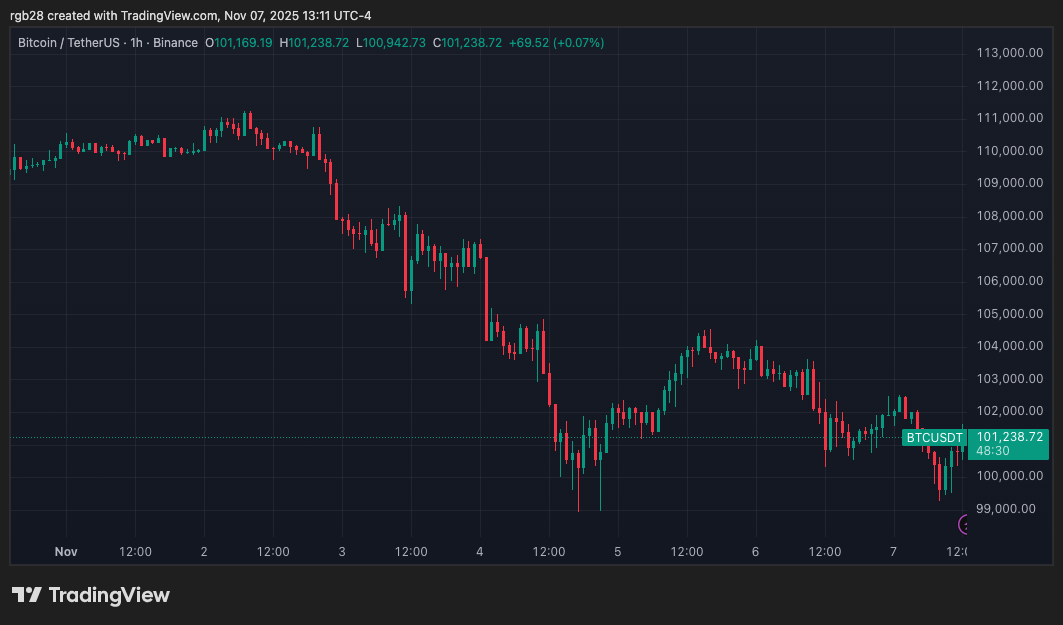Click the TradingView logo in the bottom-left corner
This screenshot has height=625, width=1063.
(x=90, y=595)
